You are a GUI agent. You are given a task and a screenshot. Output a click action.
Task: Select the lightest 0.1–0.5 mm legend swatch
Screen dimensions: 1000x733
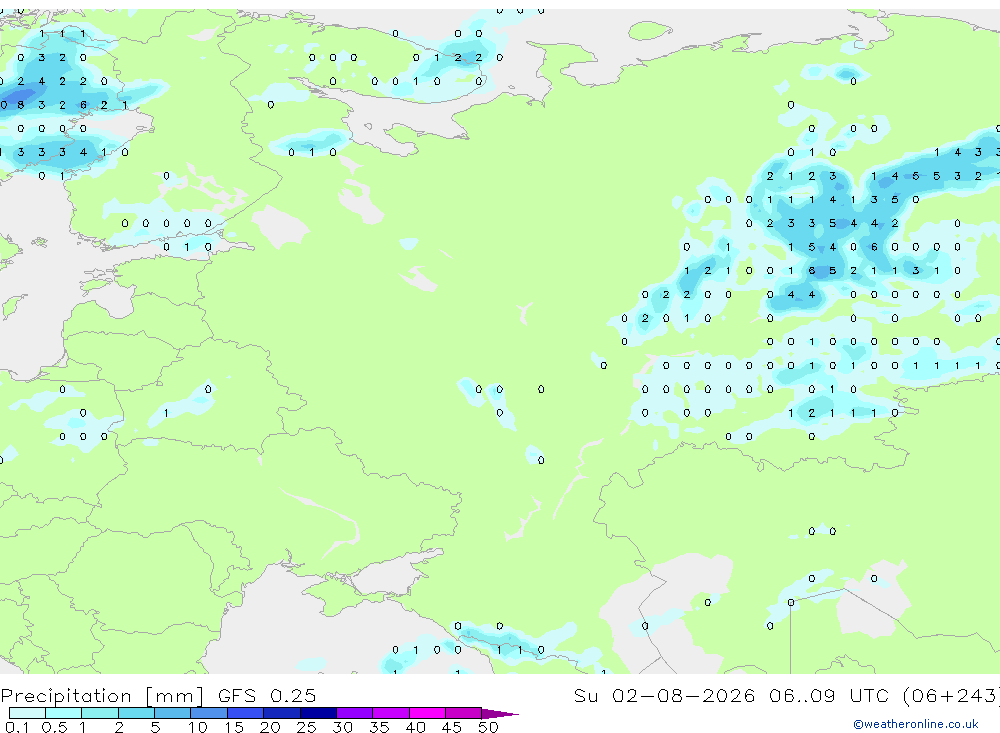point(27,713)
